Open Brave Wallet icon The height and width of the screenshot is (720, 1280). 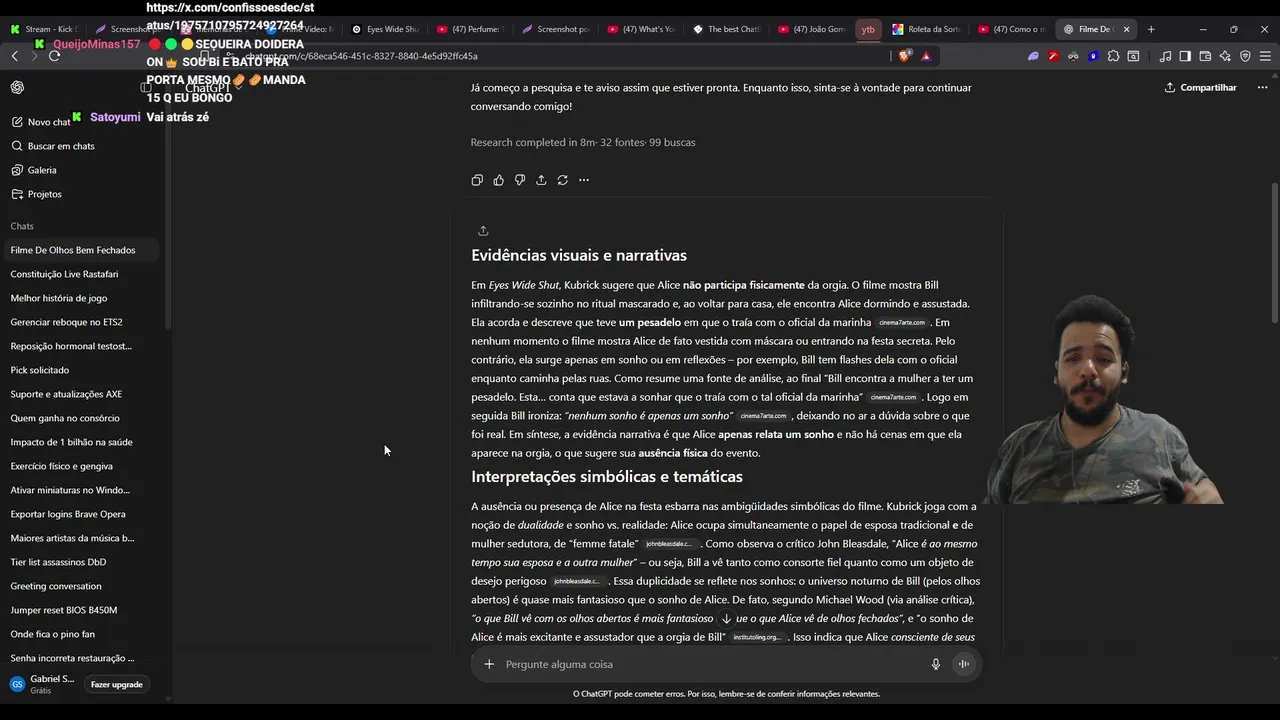pos(1205,56)
